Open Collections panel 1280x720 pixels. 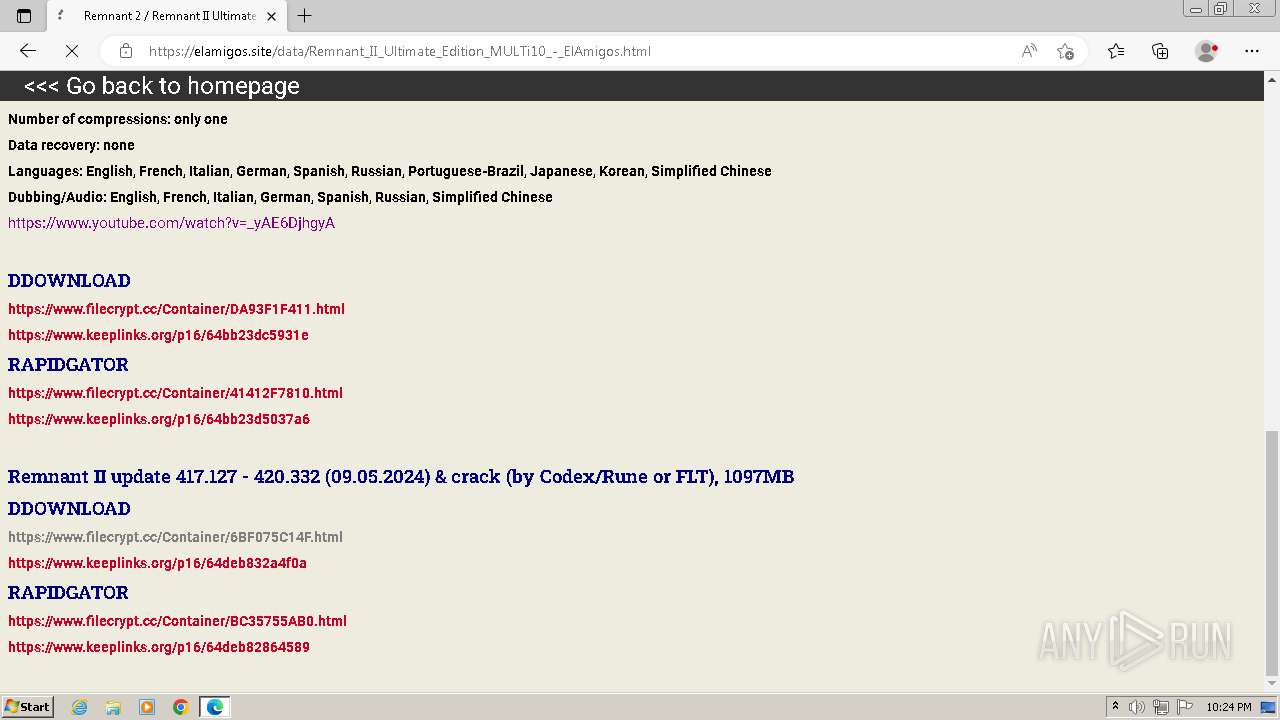[1160, 51]
